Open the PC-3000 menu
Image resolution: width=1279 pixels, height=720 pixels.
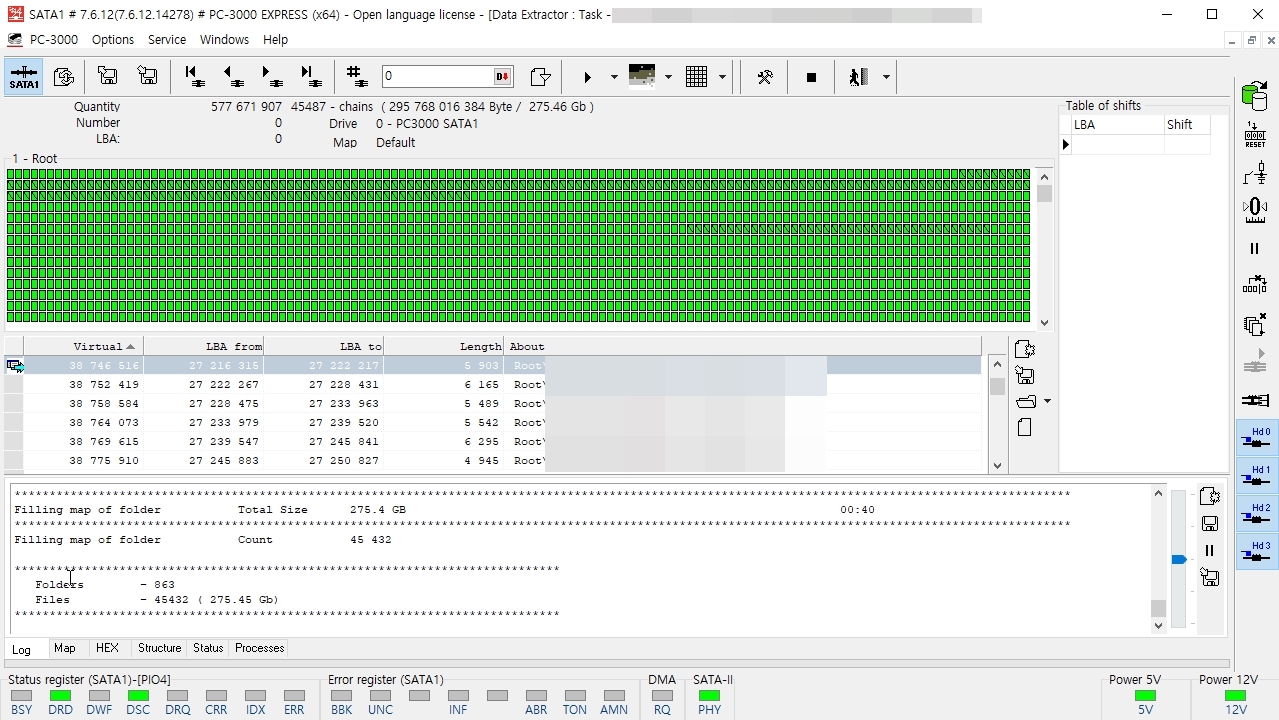coord(56,39)
